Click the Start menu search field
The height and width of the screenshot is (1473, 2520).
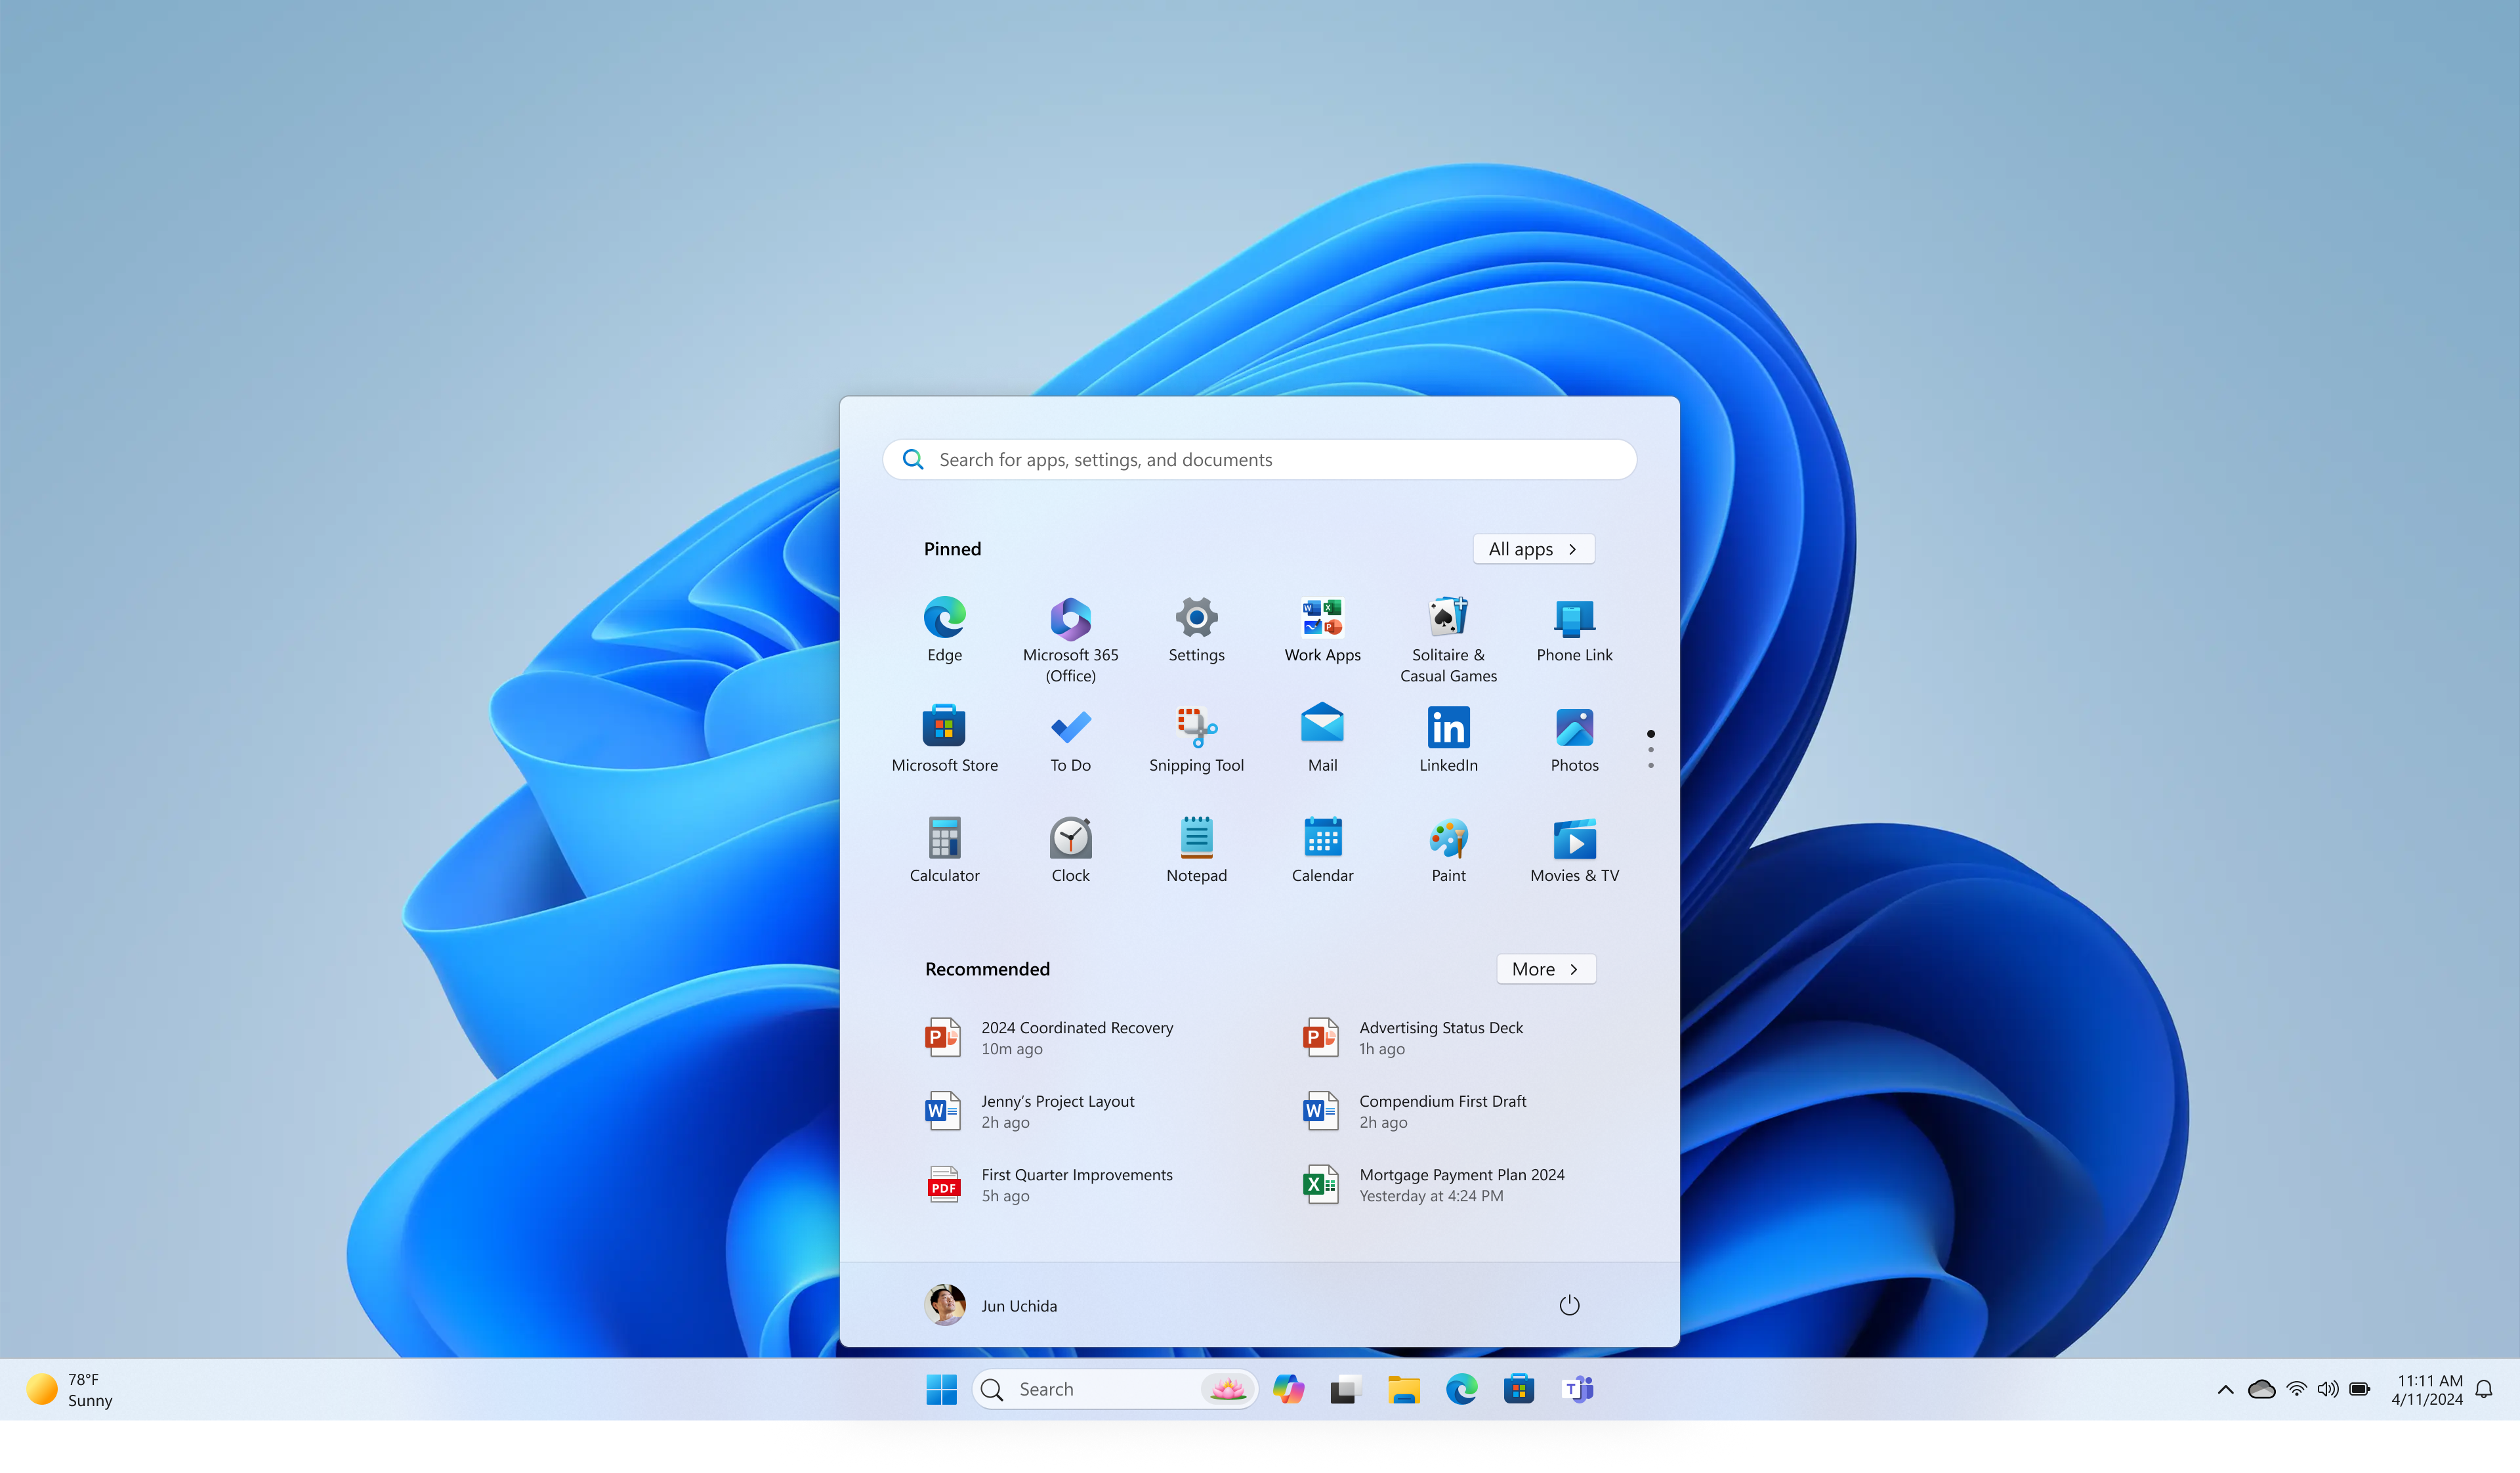point(1258,459)
